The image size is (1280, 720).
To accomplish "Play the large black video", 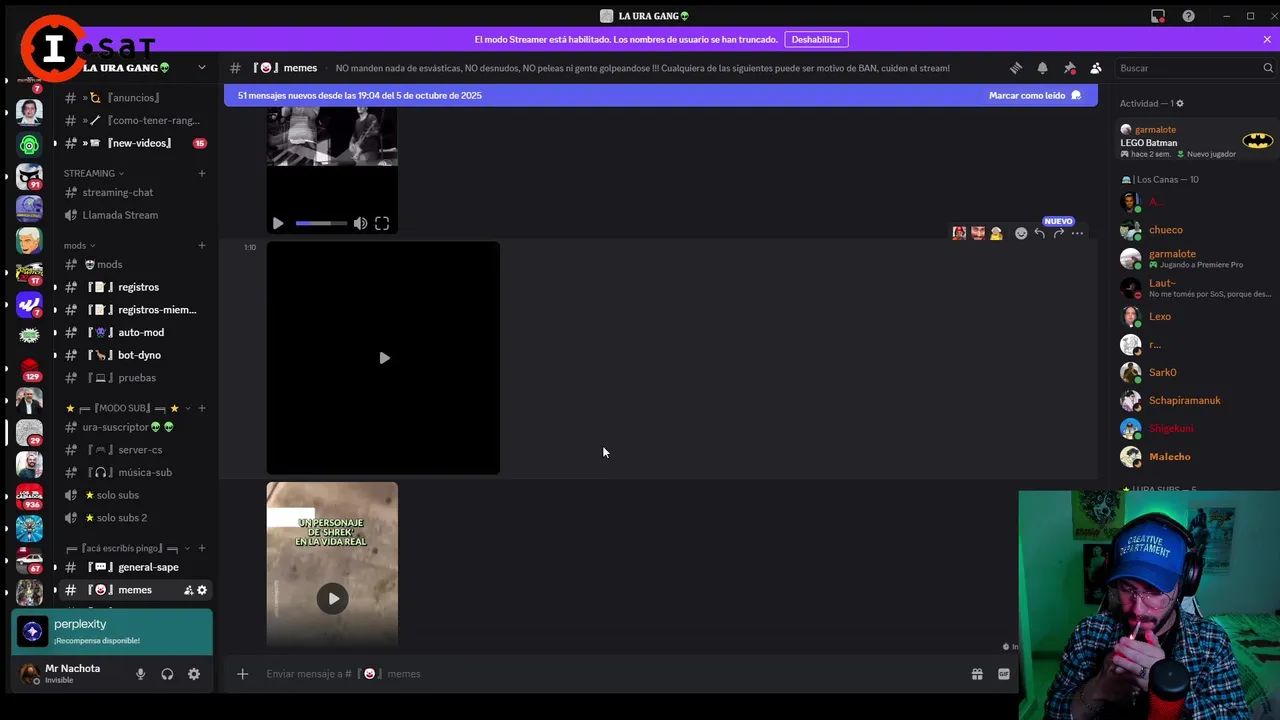I will [x=384, y=358].
